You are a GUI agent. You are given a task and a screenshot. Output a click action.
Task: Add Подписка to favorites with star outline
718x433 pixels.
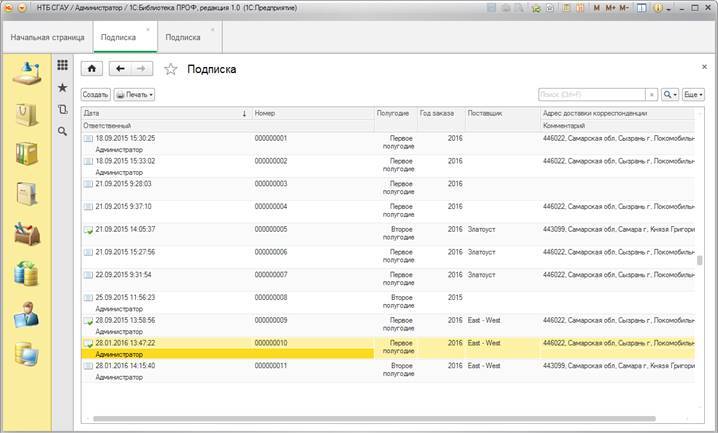[170, 69]
